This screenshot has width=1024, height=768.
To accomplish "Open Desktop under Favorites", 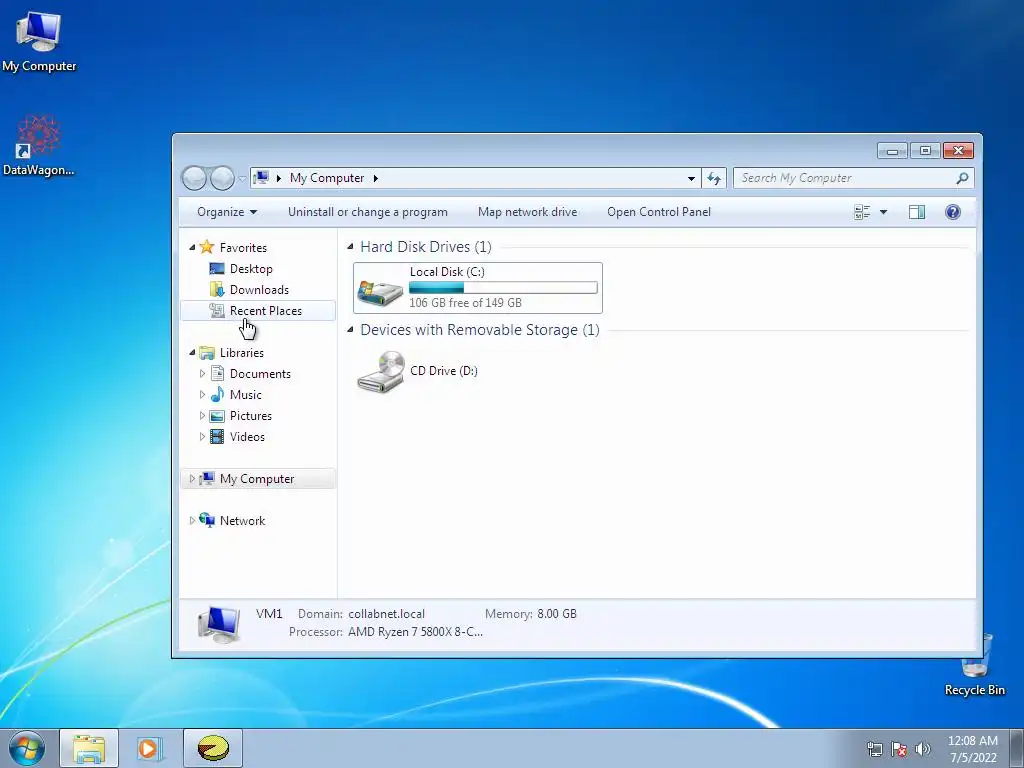I will coord(251,268).
